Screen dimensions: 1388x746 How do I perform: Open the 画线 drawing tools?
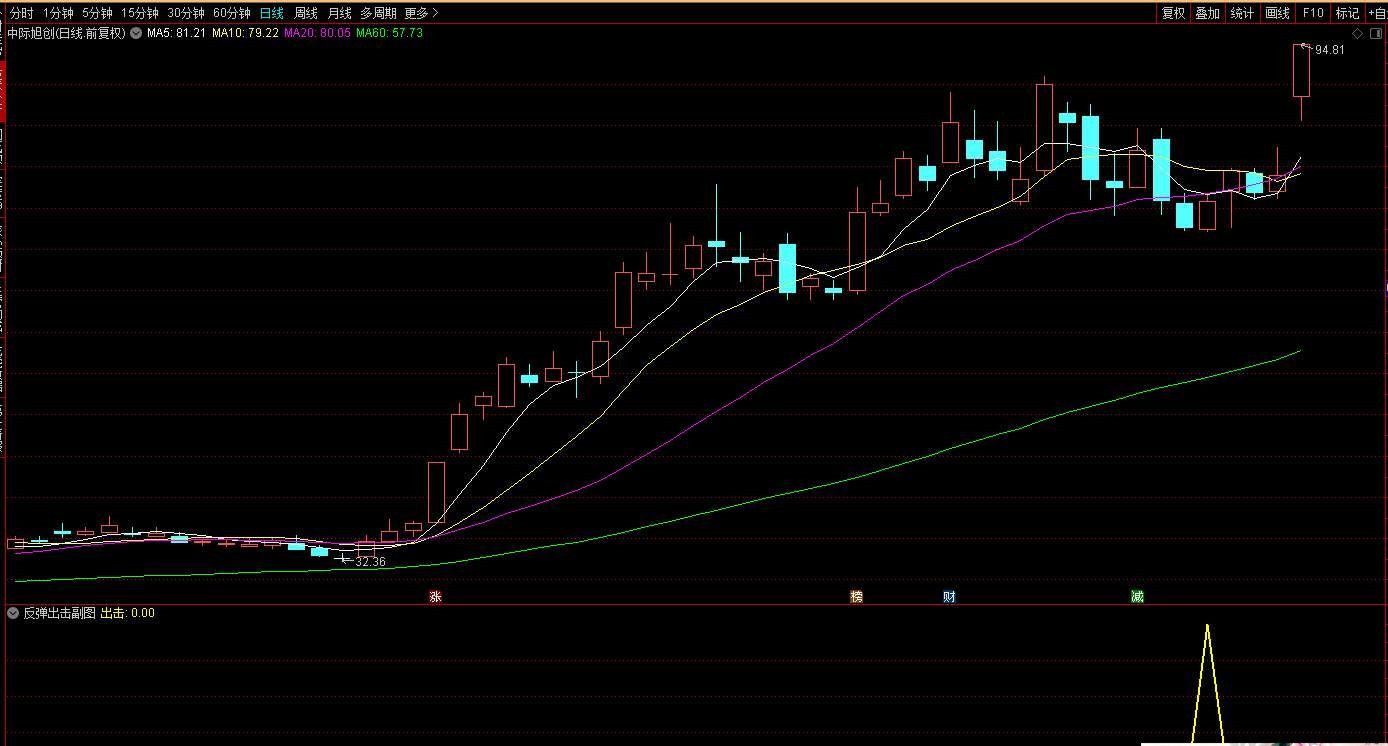click(1277, 13)
